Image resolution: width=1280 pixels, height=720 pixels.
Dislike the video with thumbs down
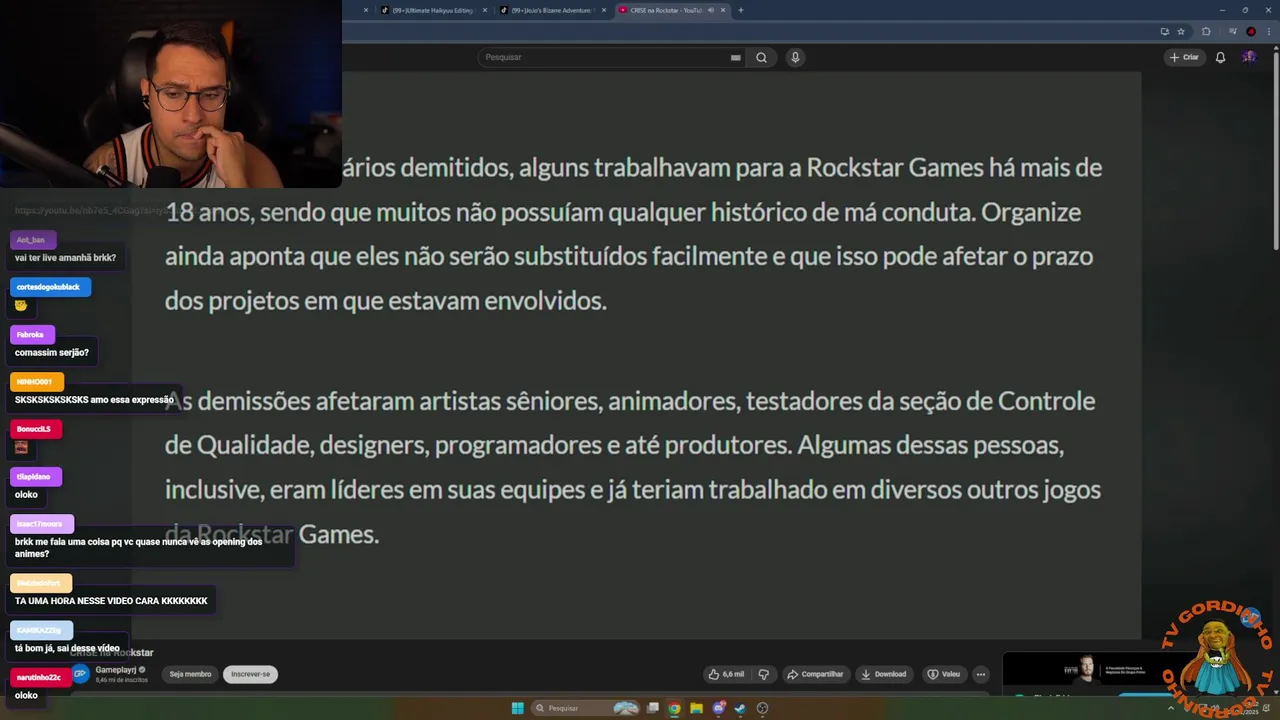click(x=763, y=674)
